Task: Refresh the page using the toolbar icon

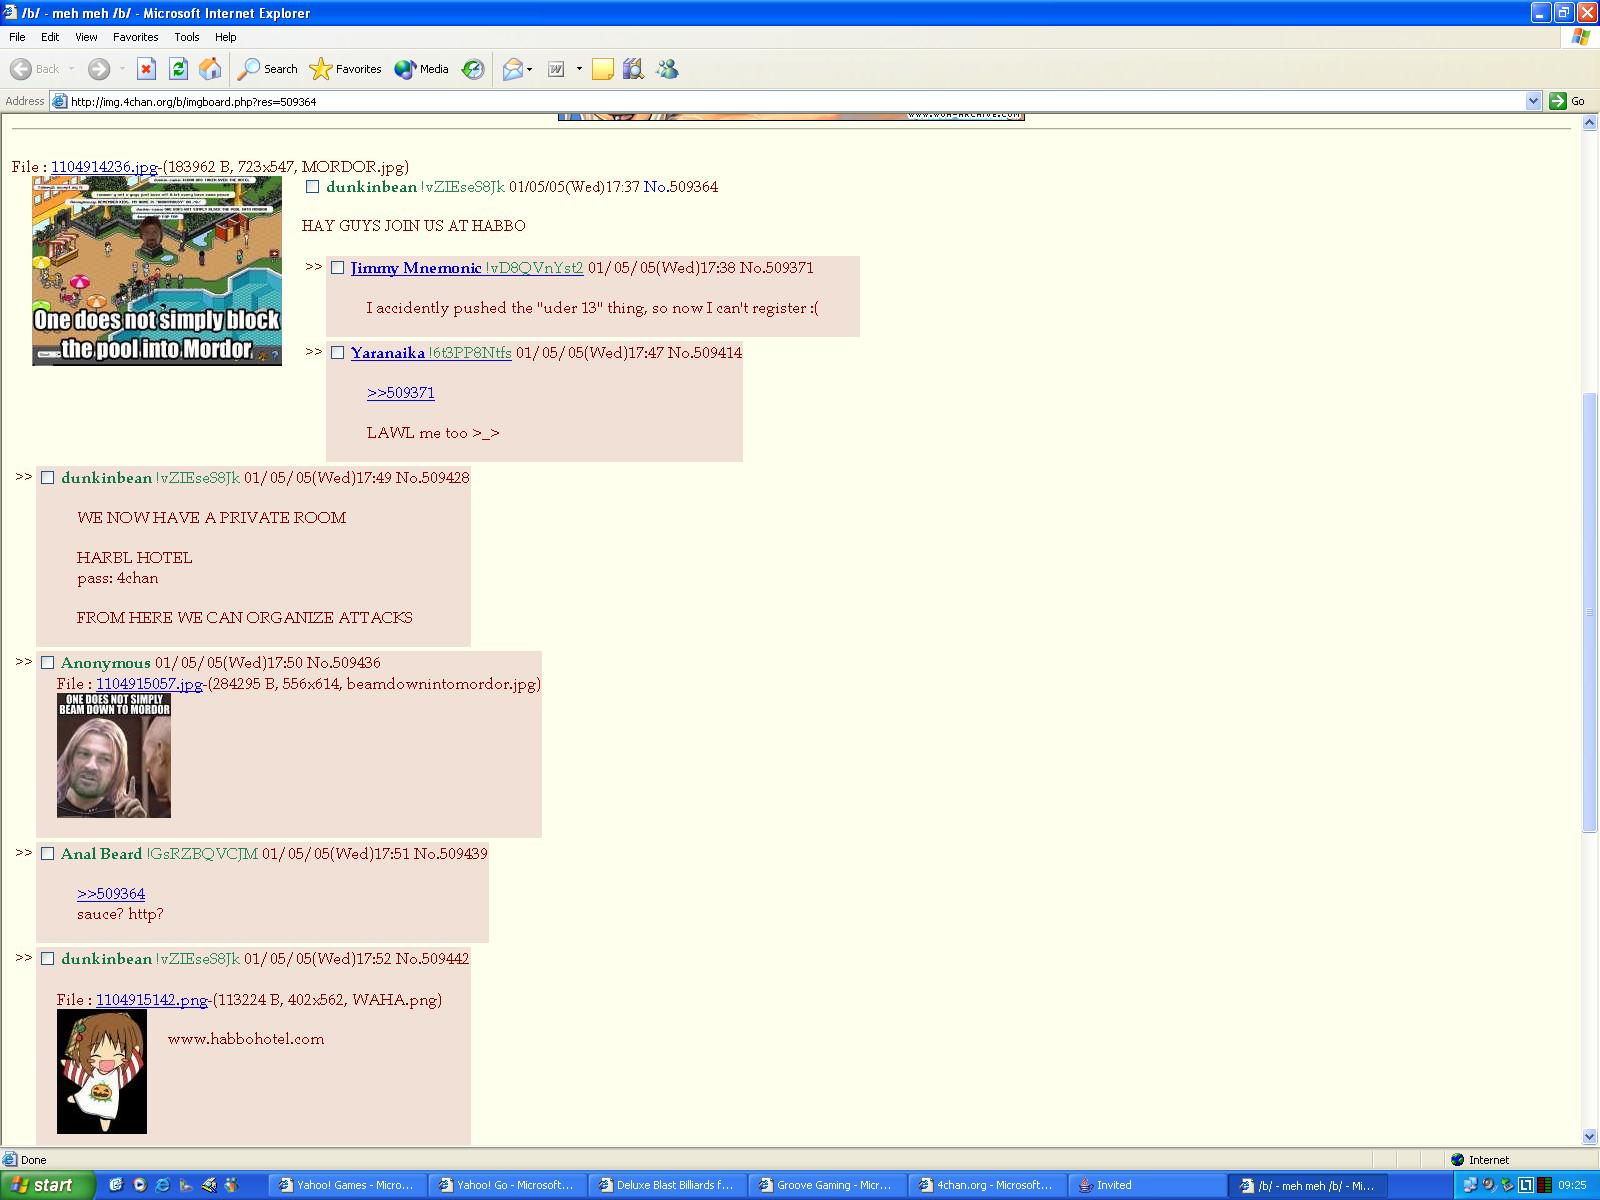Action: 178,69
